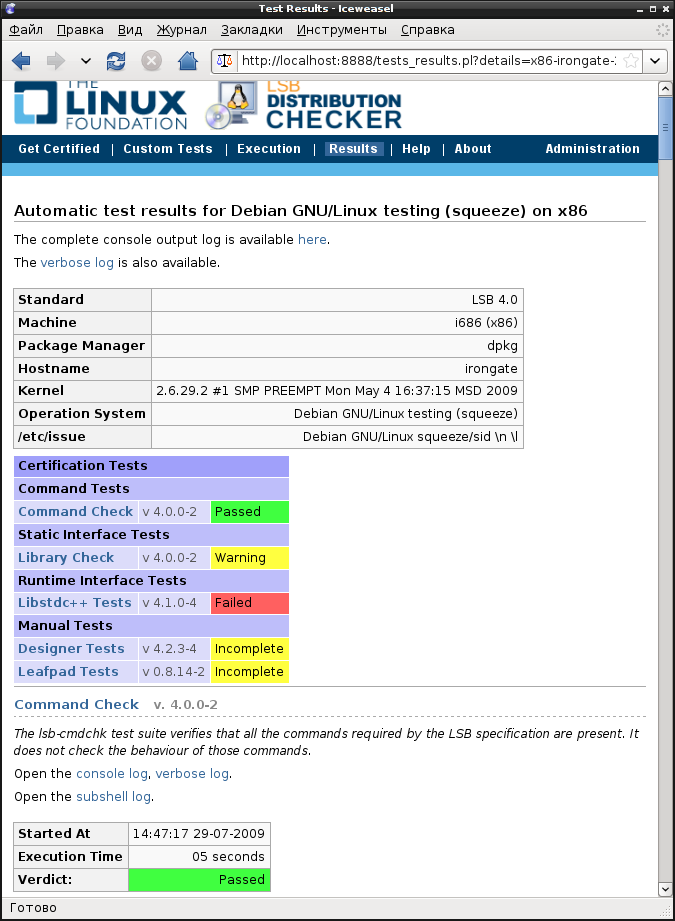Viewport: 675px width, 921px height.
Task: Open the Закладки menu
Action: pos(251,30)
